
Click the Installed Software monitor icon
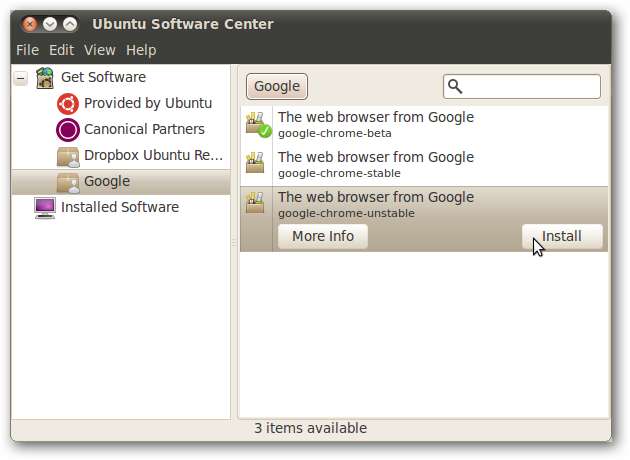[45, 208]
